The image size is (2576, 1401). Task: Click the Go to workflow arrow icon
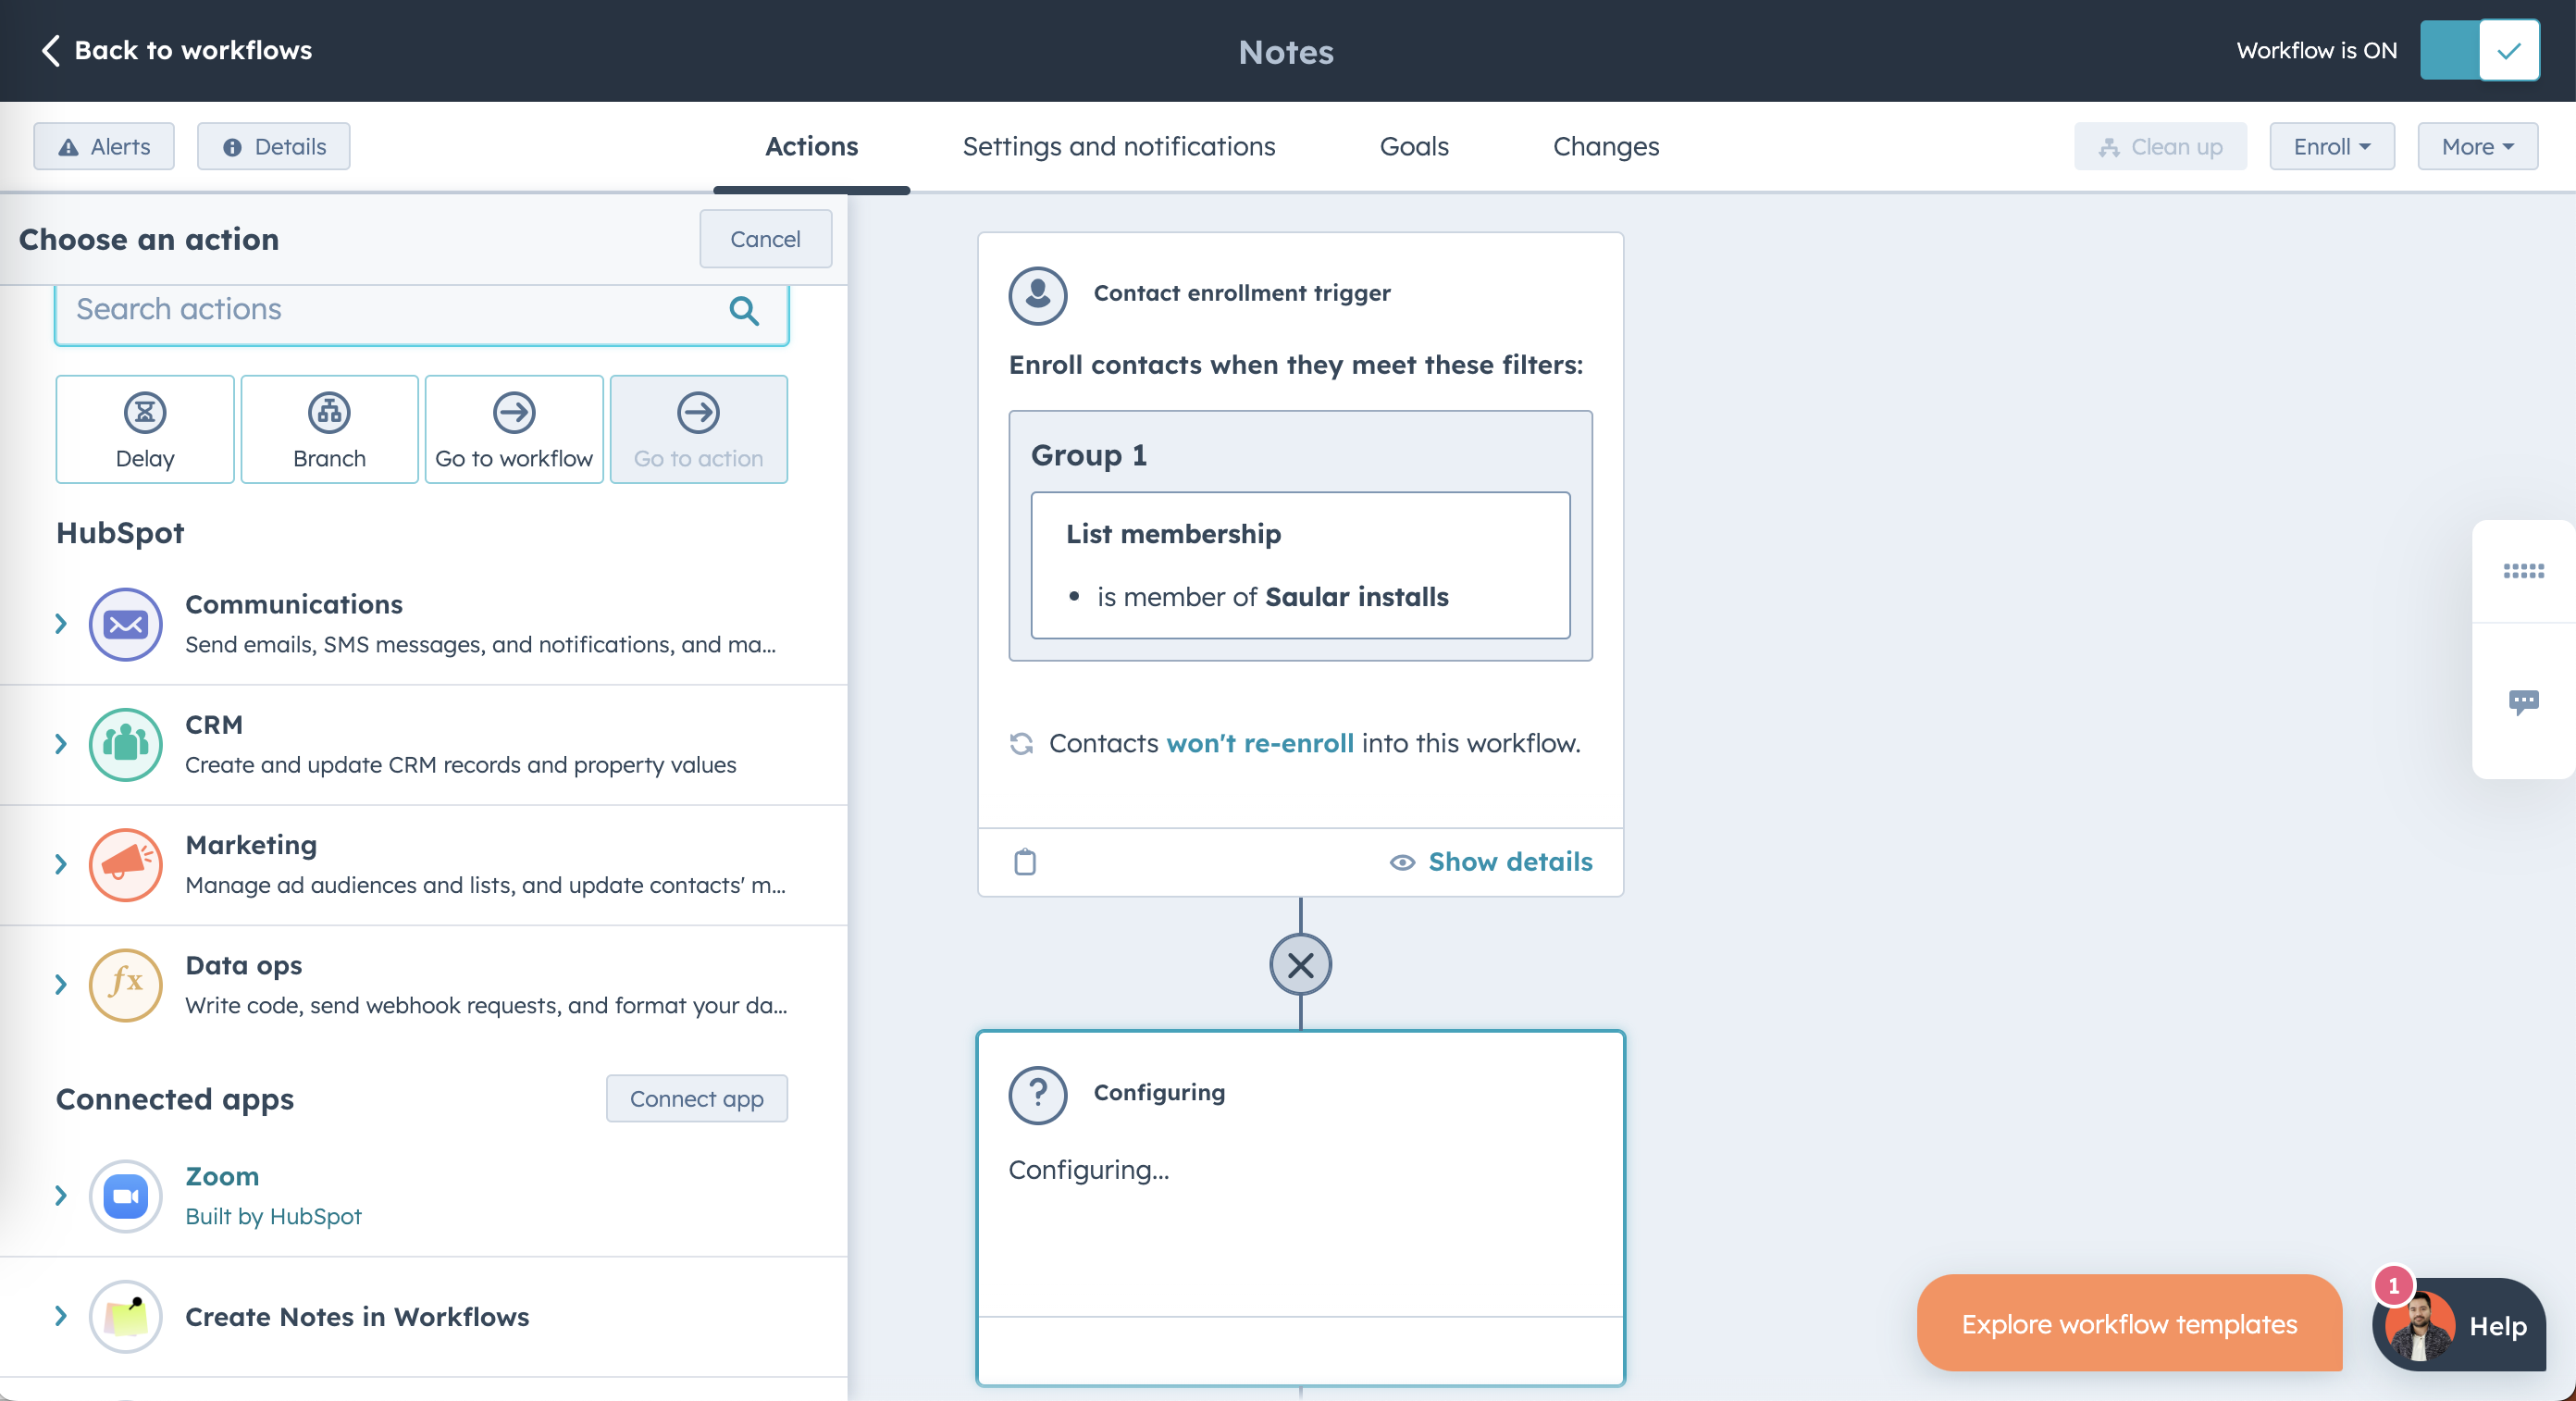point(514,412)
